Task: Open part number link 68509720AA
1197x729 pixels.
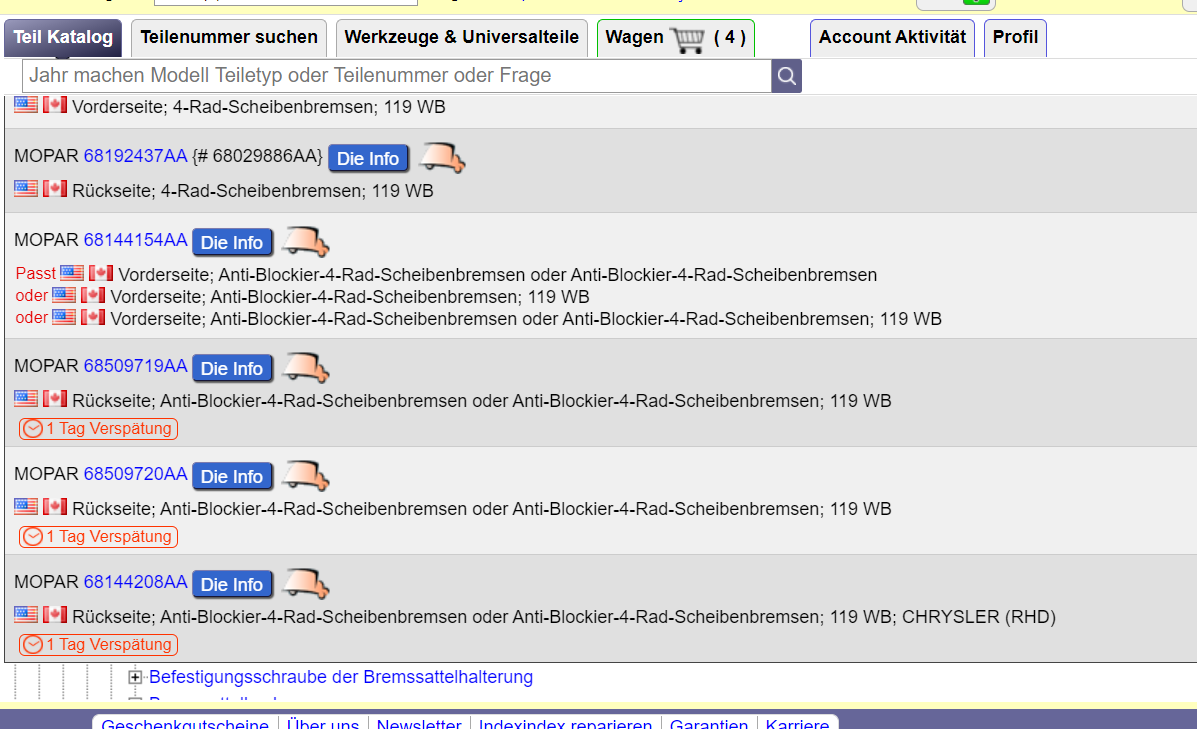Action: (x=135, y=474)
